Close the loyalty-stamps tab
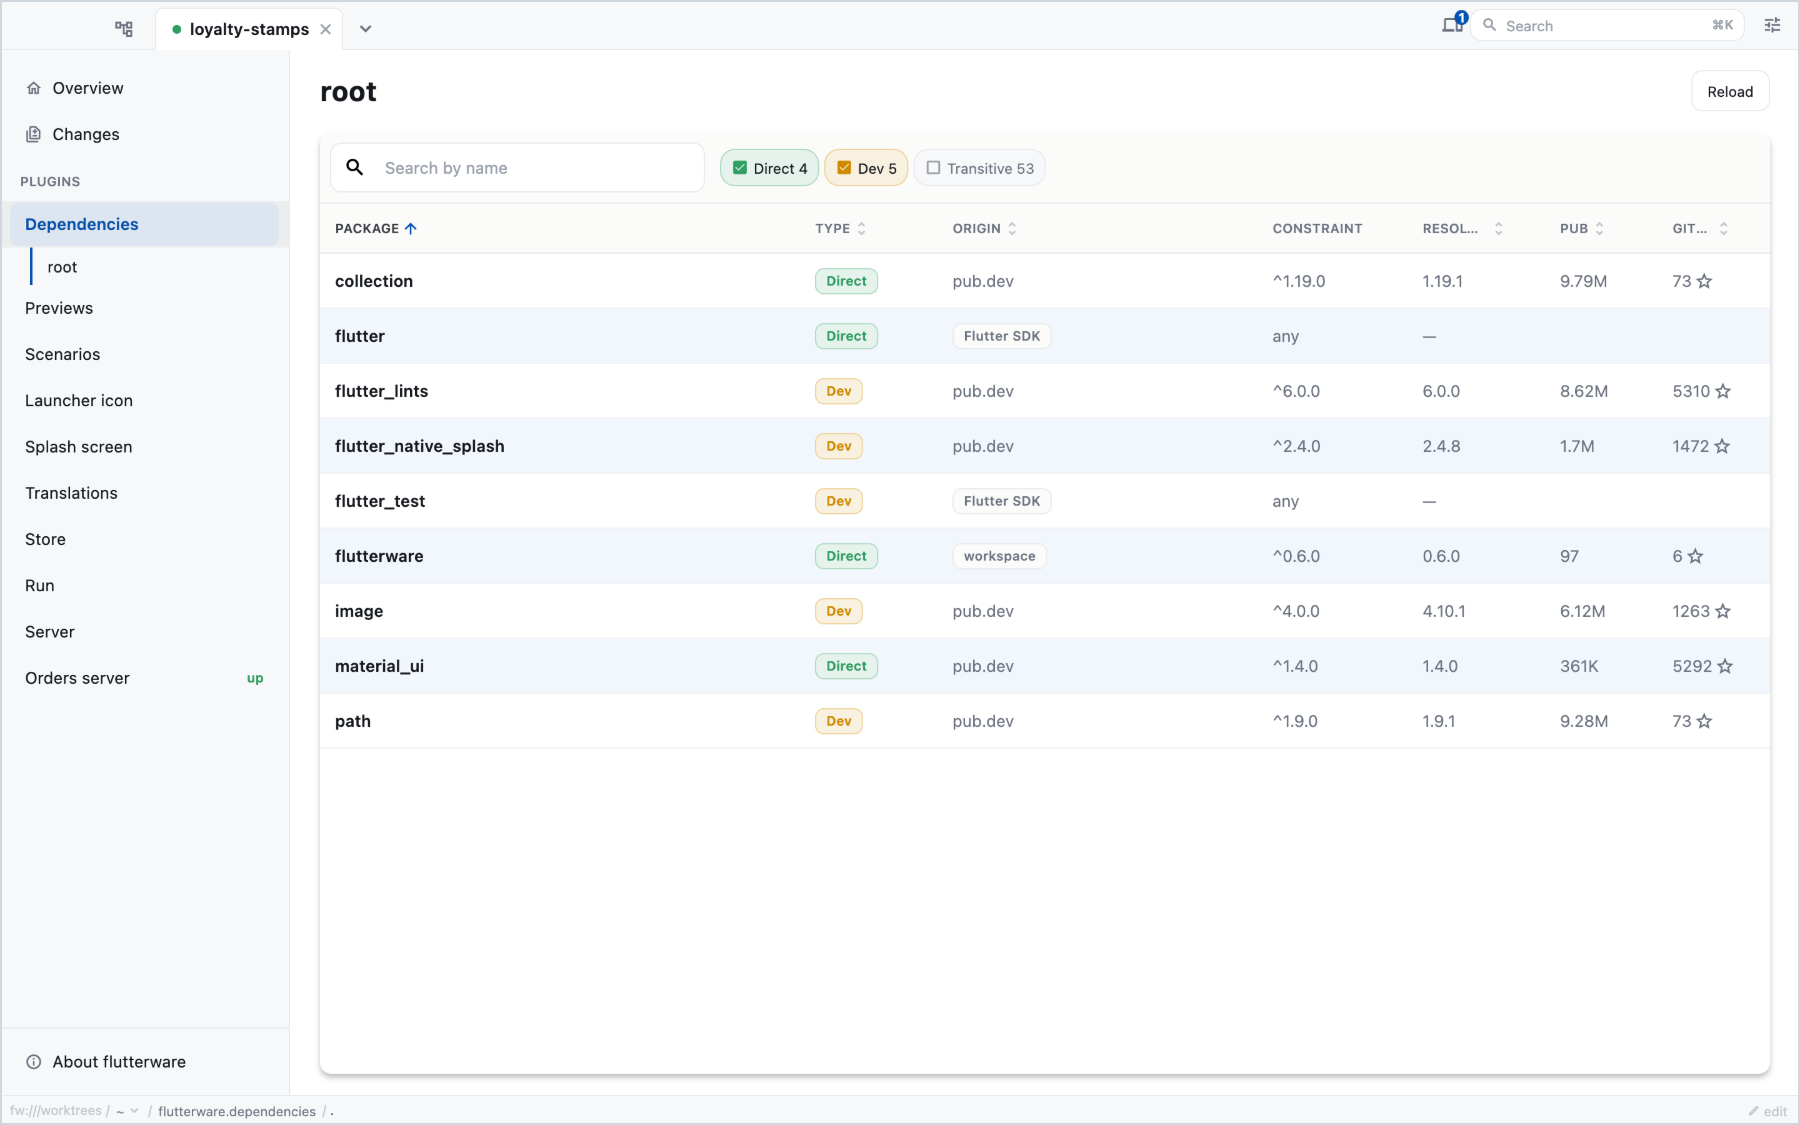Screen dimensions: 1800x1125 325,29
